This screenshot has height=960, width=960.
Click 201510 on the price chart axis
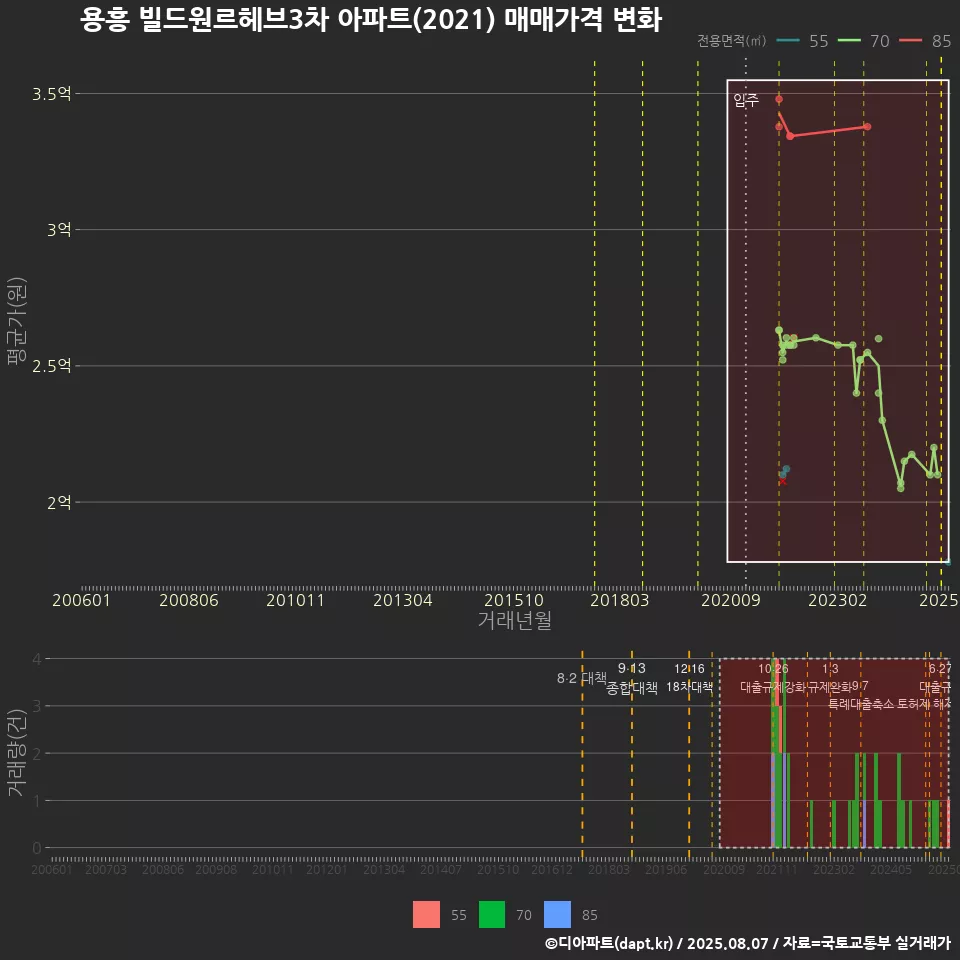coord(514,600)
